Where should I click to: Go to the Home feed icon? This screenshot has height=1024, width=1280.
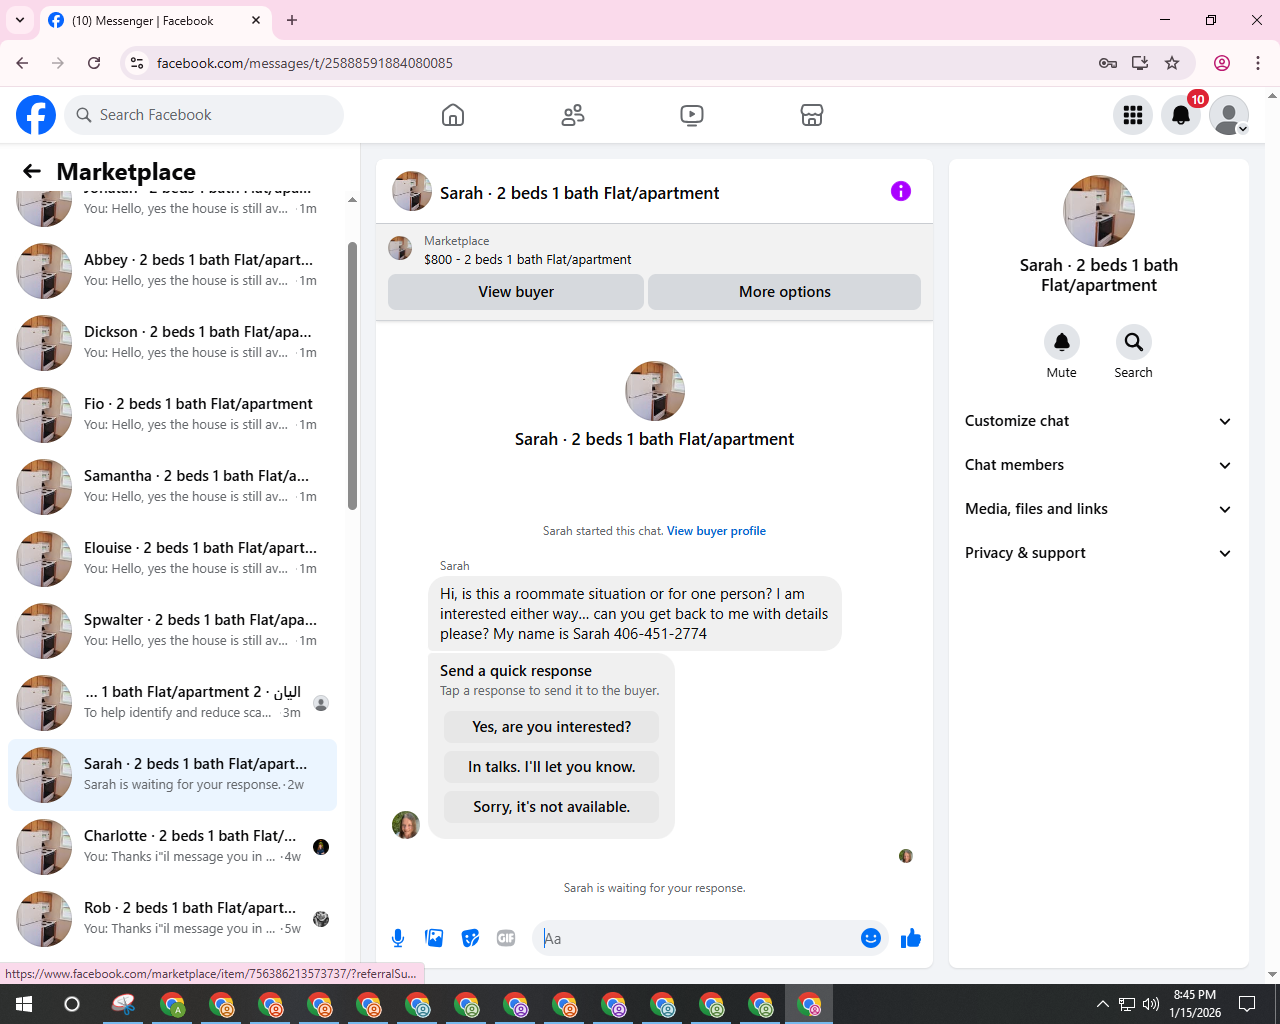453,115
